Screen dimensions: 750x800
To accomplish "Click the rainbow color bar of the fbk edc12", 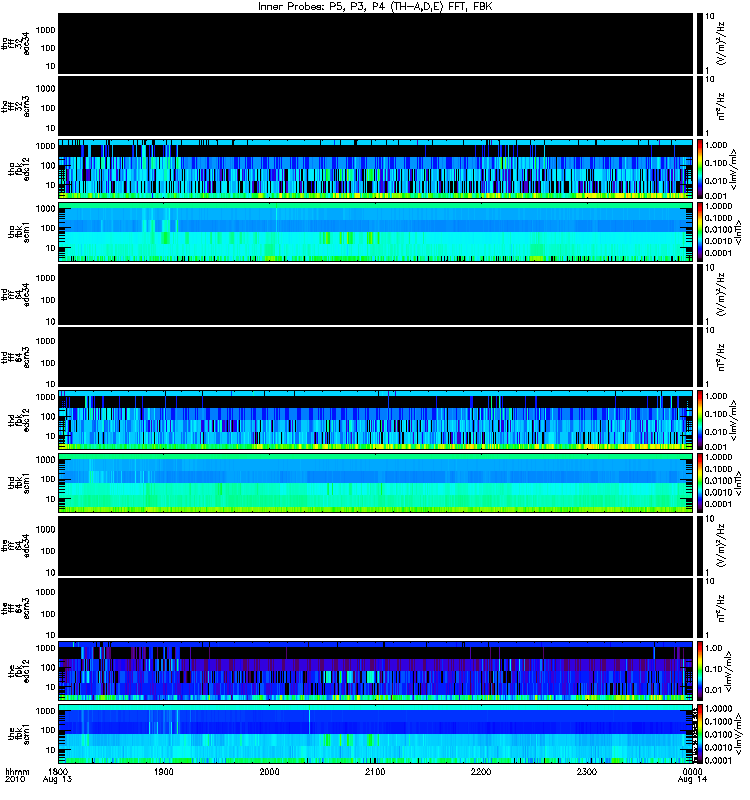I will pyautogui.click(x=700, y=671).
